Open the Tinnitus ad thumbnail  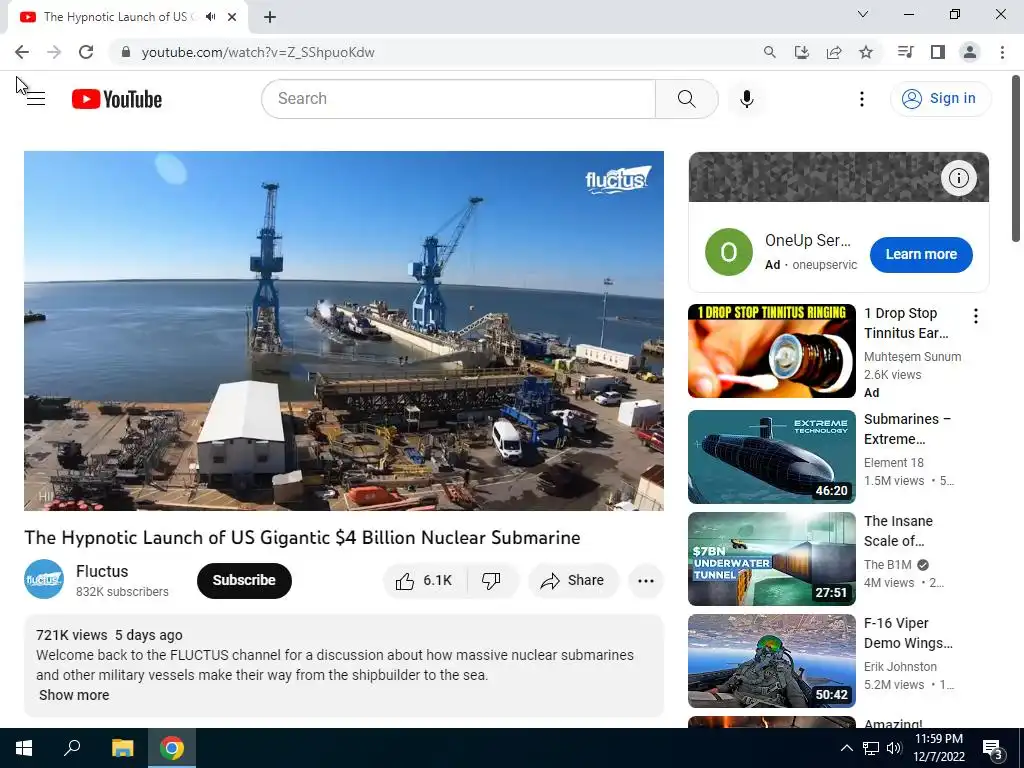click(771, 351)
